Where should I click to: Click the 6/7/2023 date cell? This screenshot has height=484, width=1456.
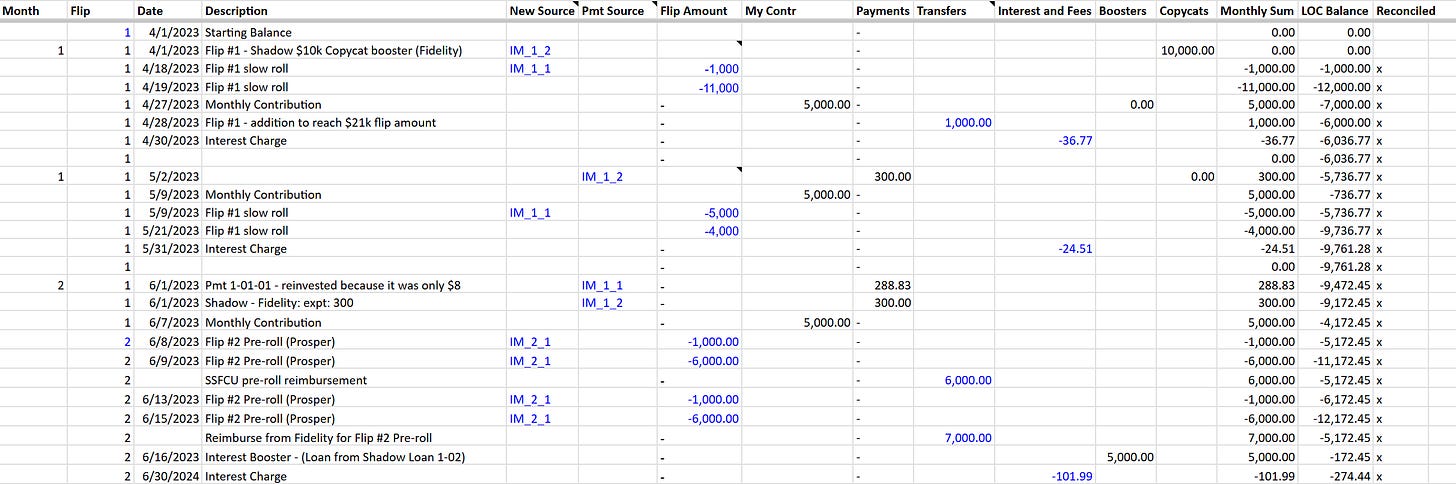pyautogui.click(x=168, y=323)
